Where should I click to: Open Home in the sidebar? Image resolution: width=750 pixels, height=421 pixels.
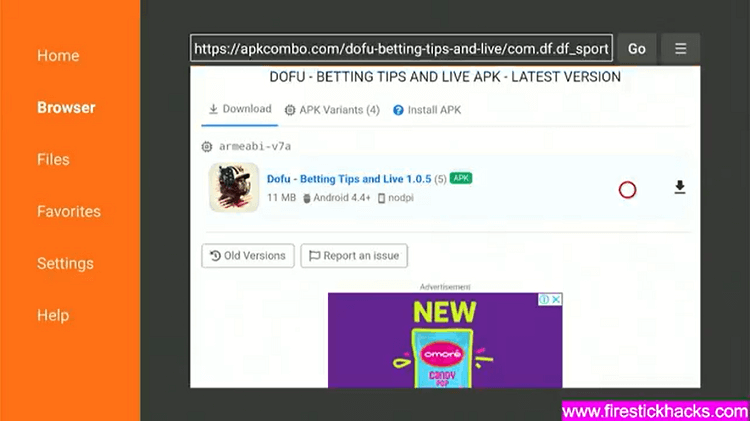(x=58, y=55)
